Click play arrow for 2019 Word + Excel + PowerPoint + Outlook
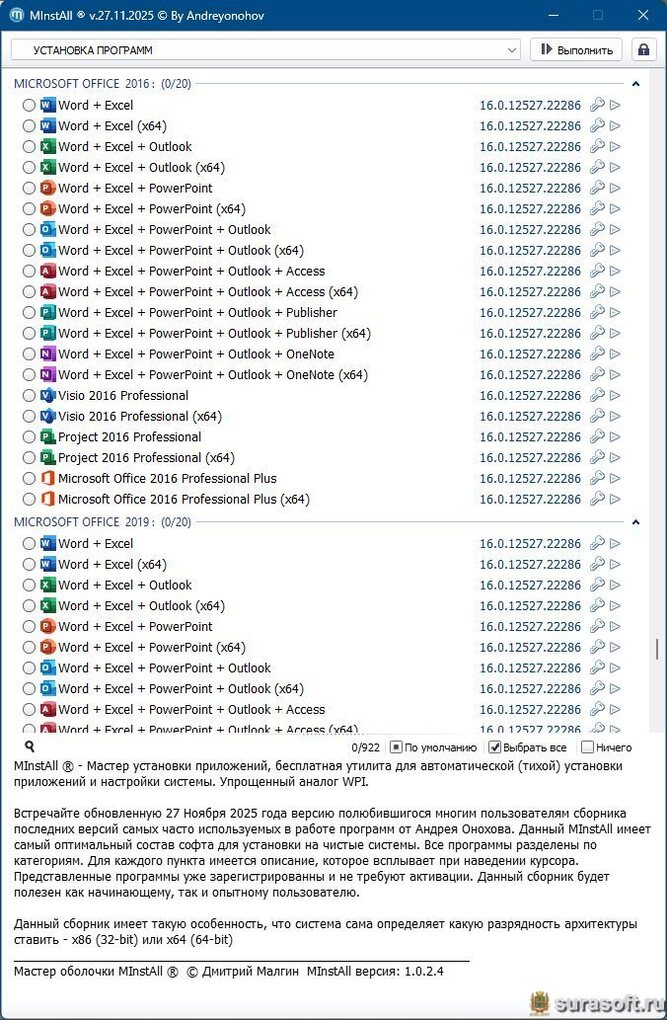Viewport: 667px width, 1020px height. point(615,669)
